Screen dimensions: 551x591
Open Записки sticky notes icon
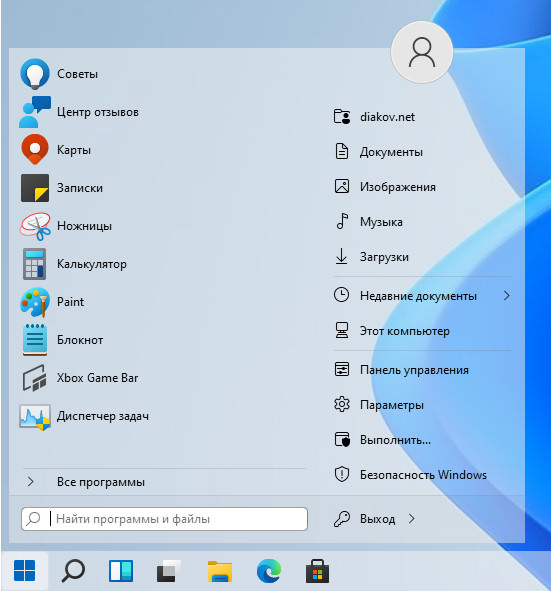coord(35,188)
